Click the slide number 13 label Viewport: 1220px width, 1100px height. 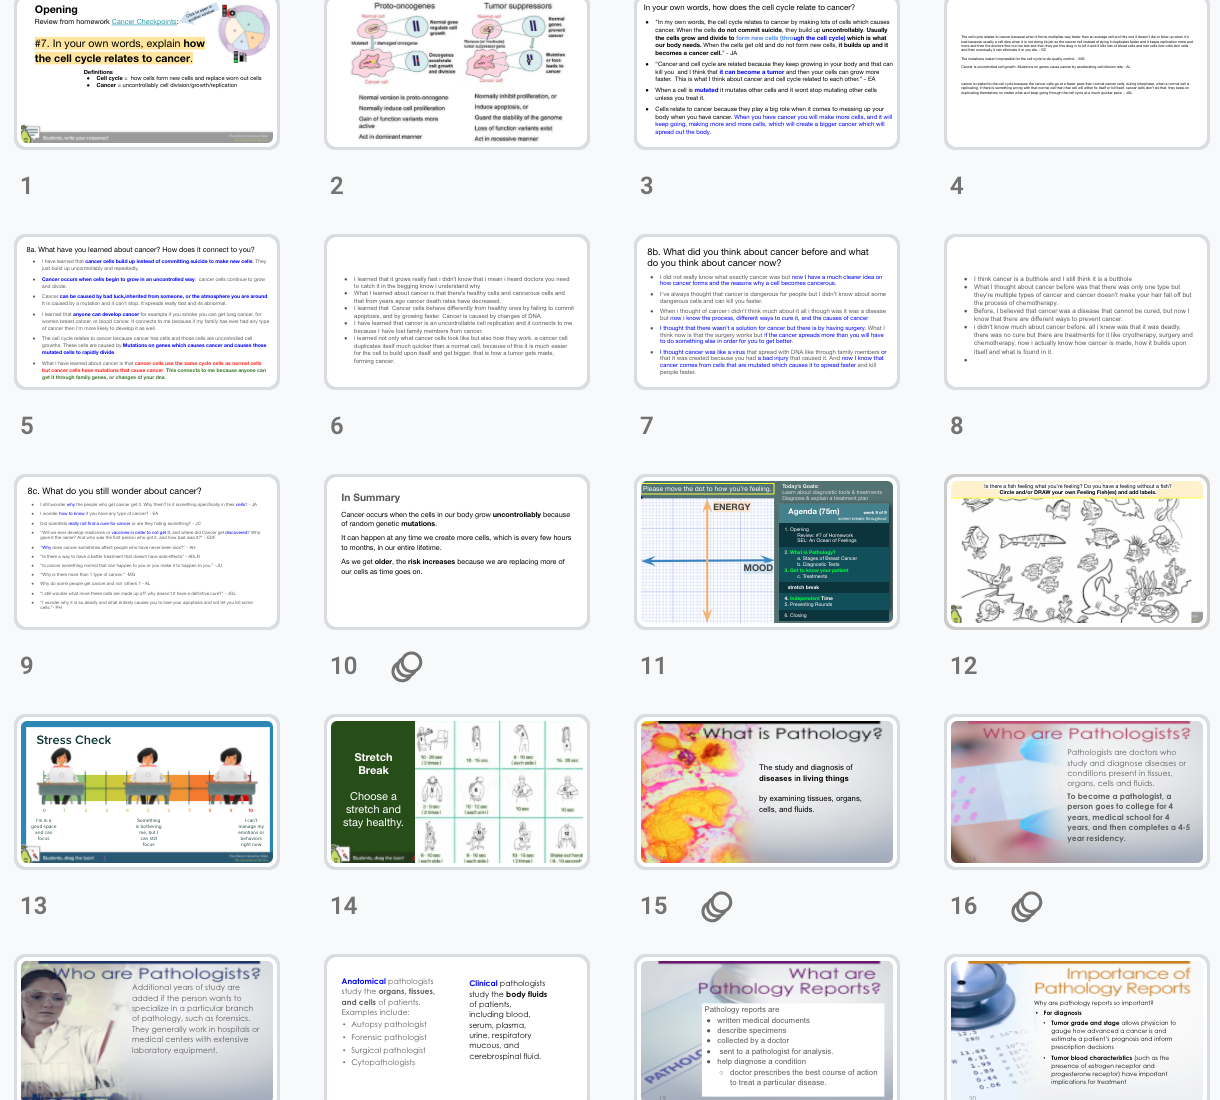coord(34,906)
